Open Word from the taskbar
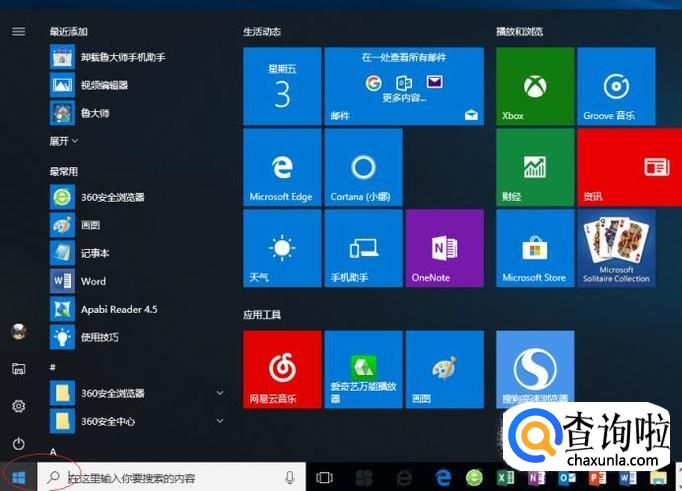This screenshot has width=682, height=491. pyautogui.click(x=628, y=478)
